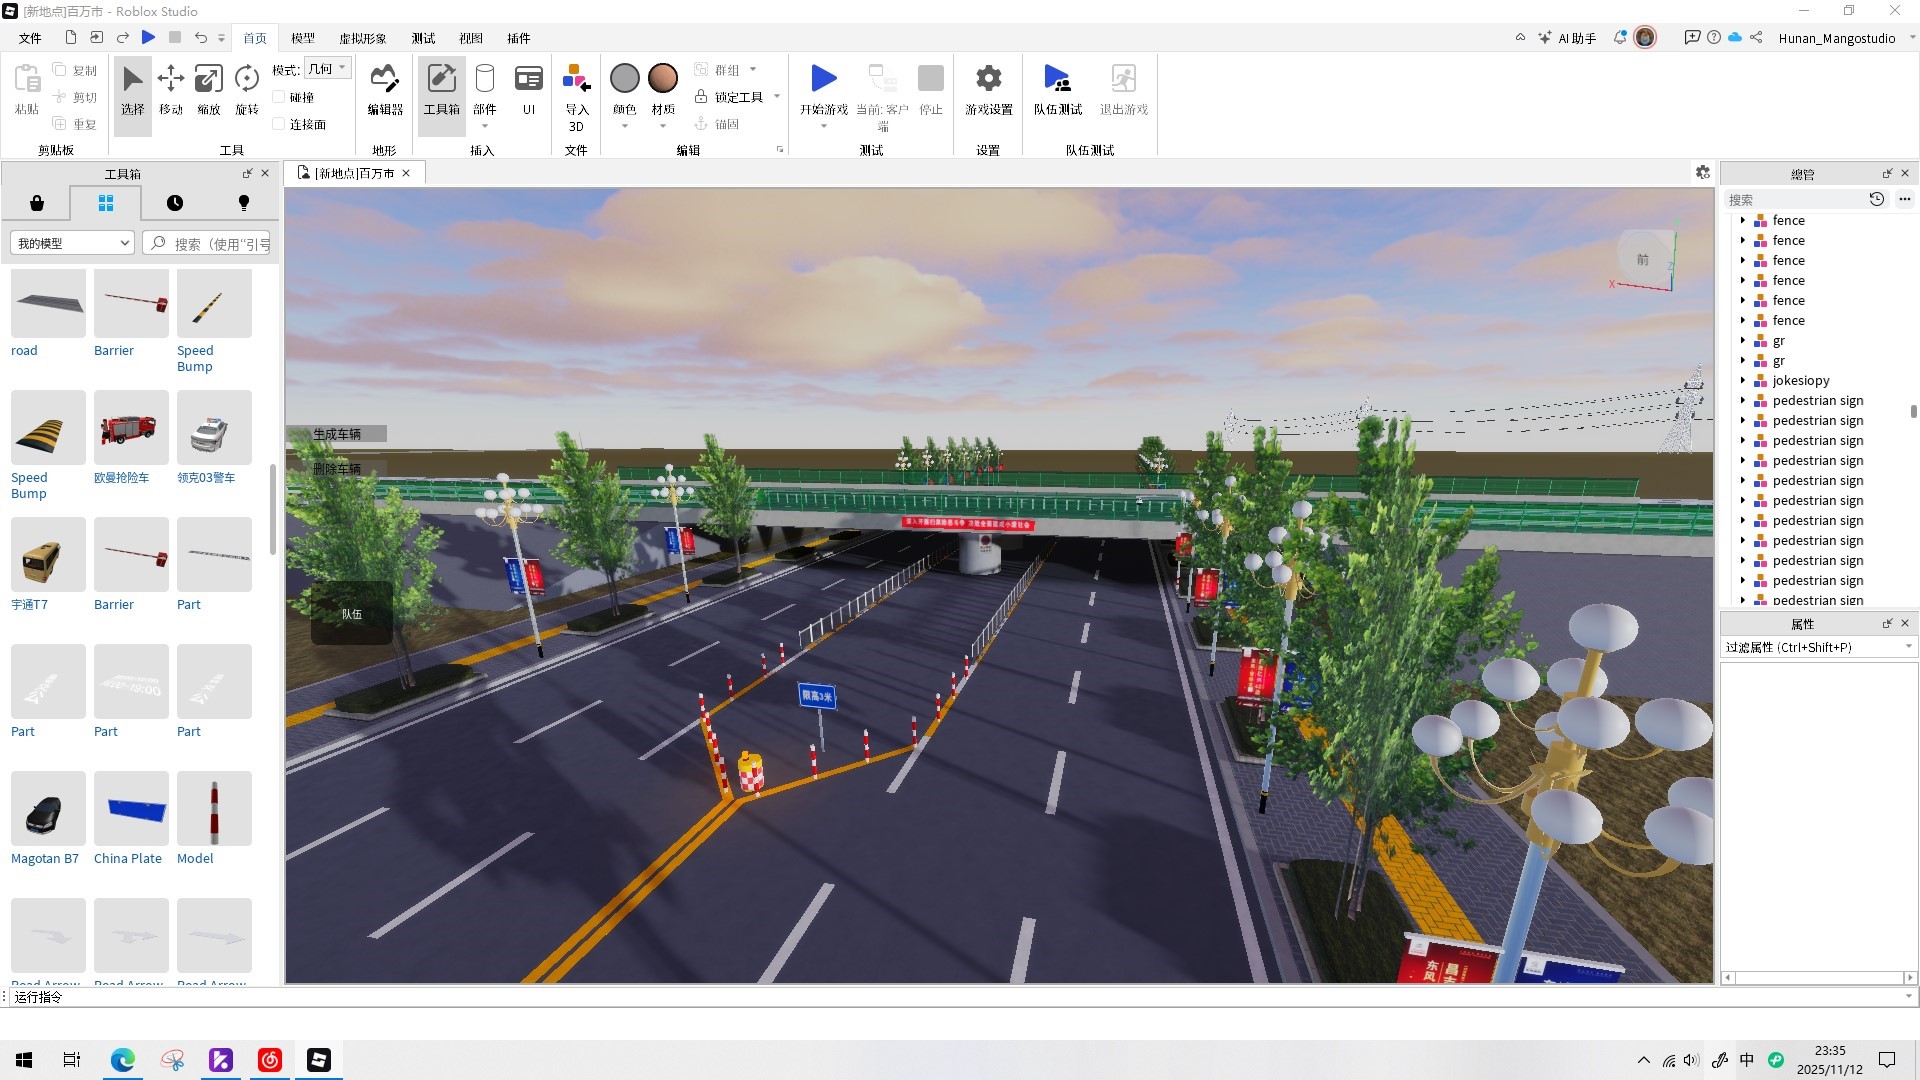Screen dimensions: 1920x1080
Task: Open Game Settings (游戏设置) gear
Action: pos(988,88)
